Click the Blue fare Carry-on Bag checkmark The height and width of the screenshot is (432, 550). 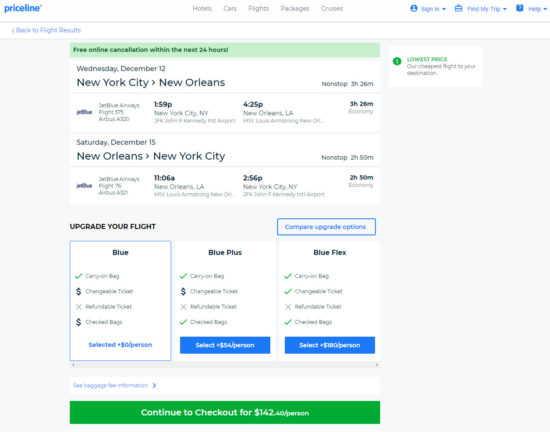point(79,276)
